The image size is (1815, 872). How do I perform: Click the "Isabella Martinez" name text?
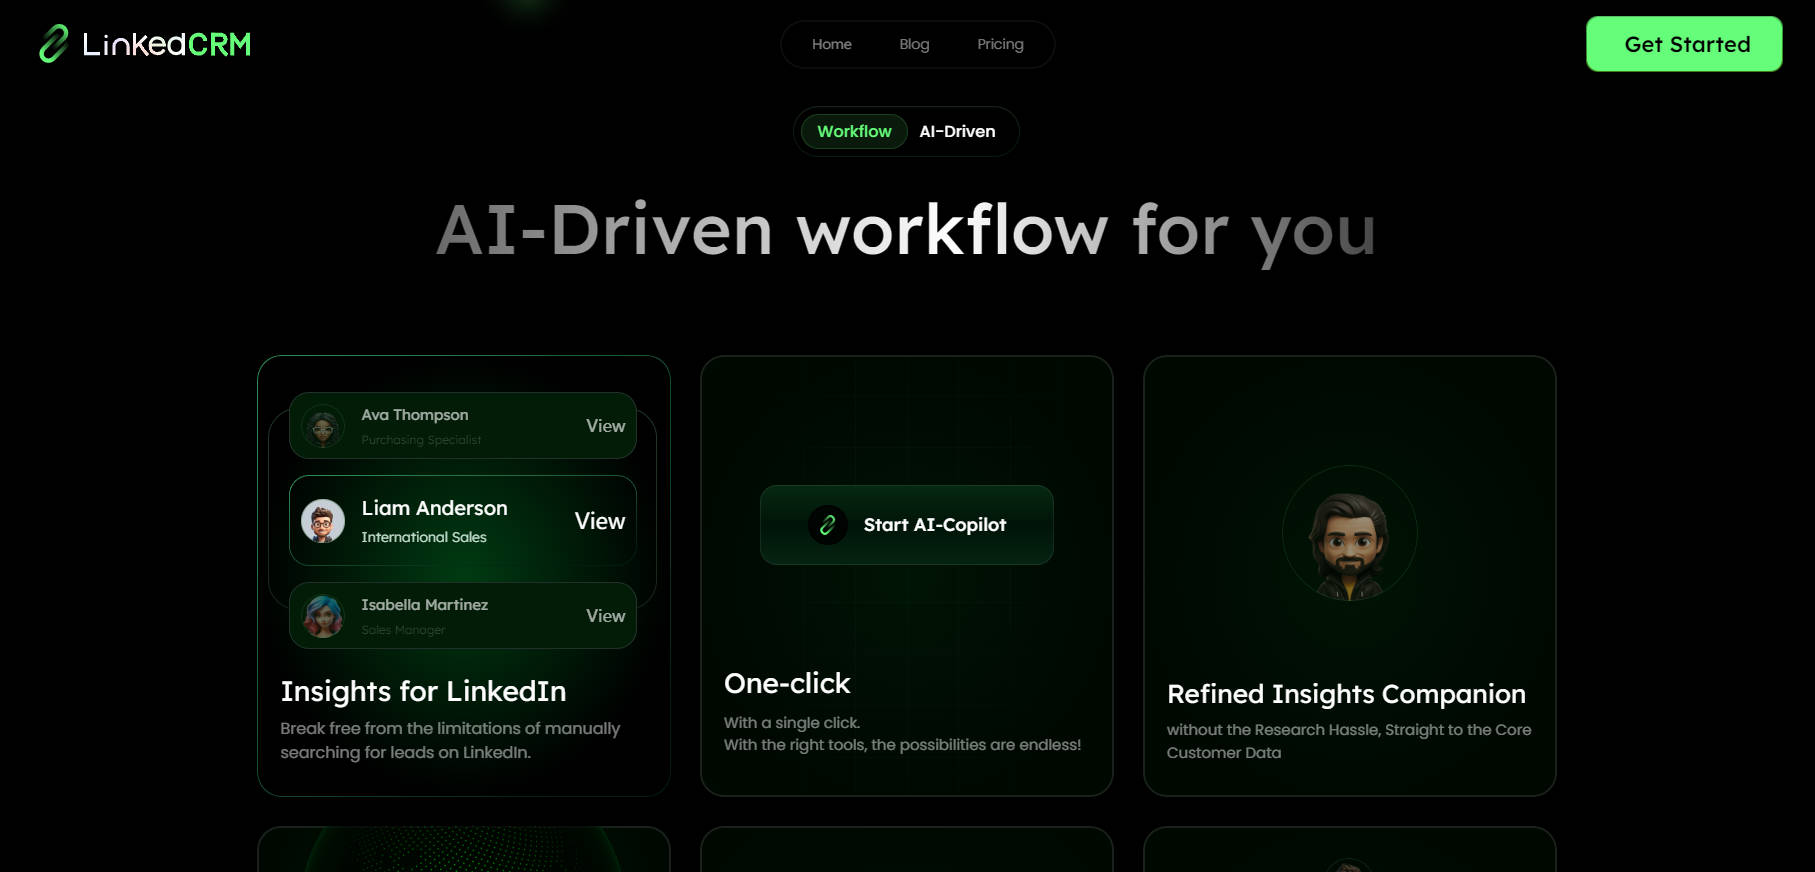(425, 605)
